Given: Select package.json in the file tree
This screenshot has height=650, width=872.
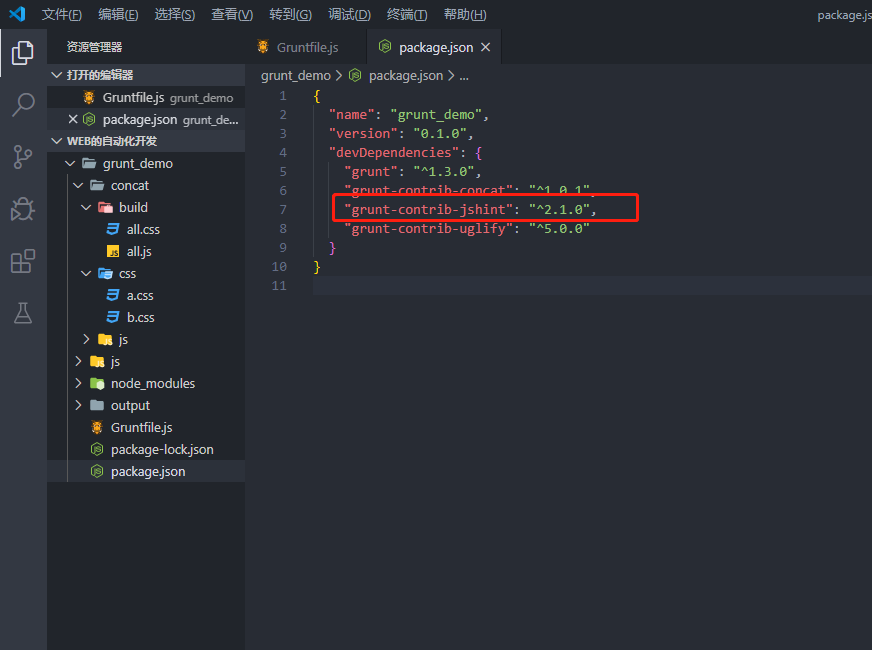Looking at the screenshot, I should [146, 471].
